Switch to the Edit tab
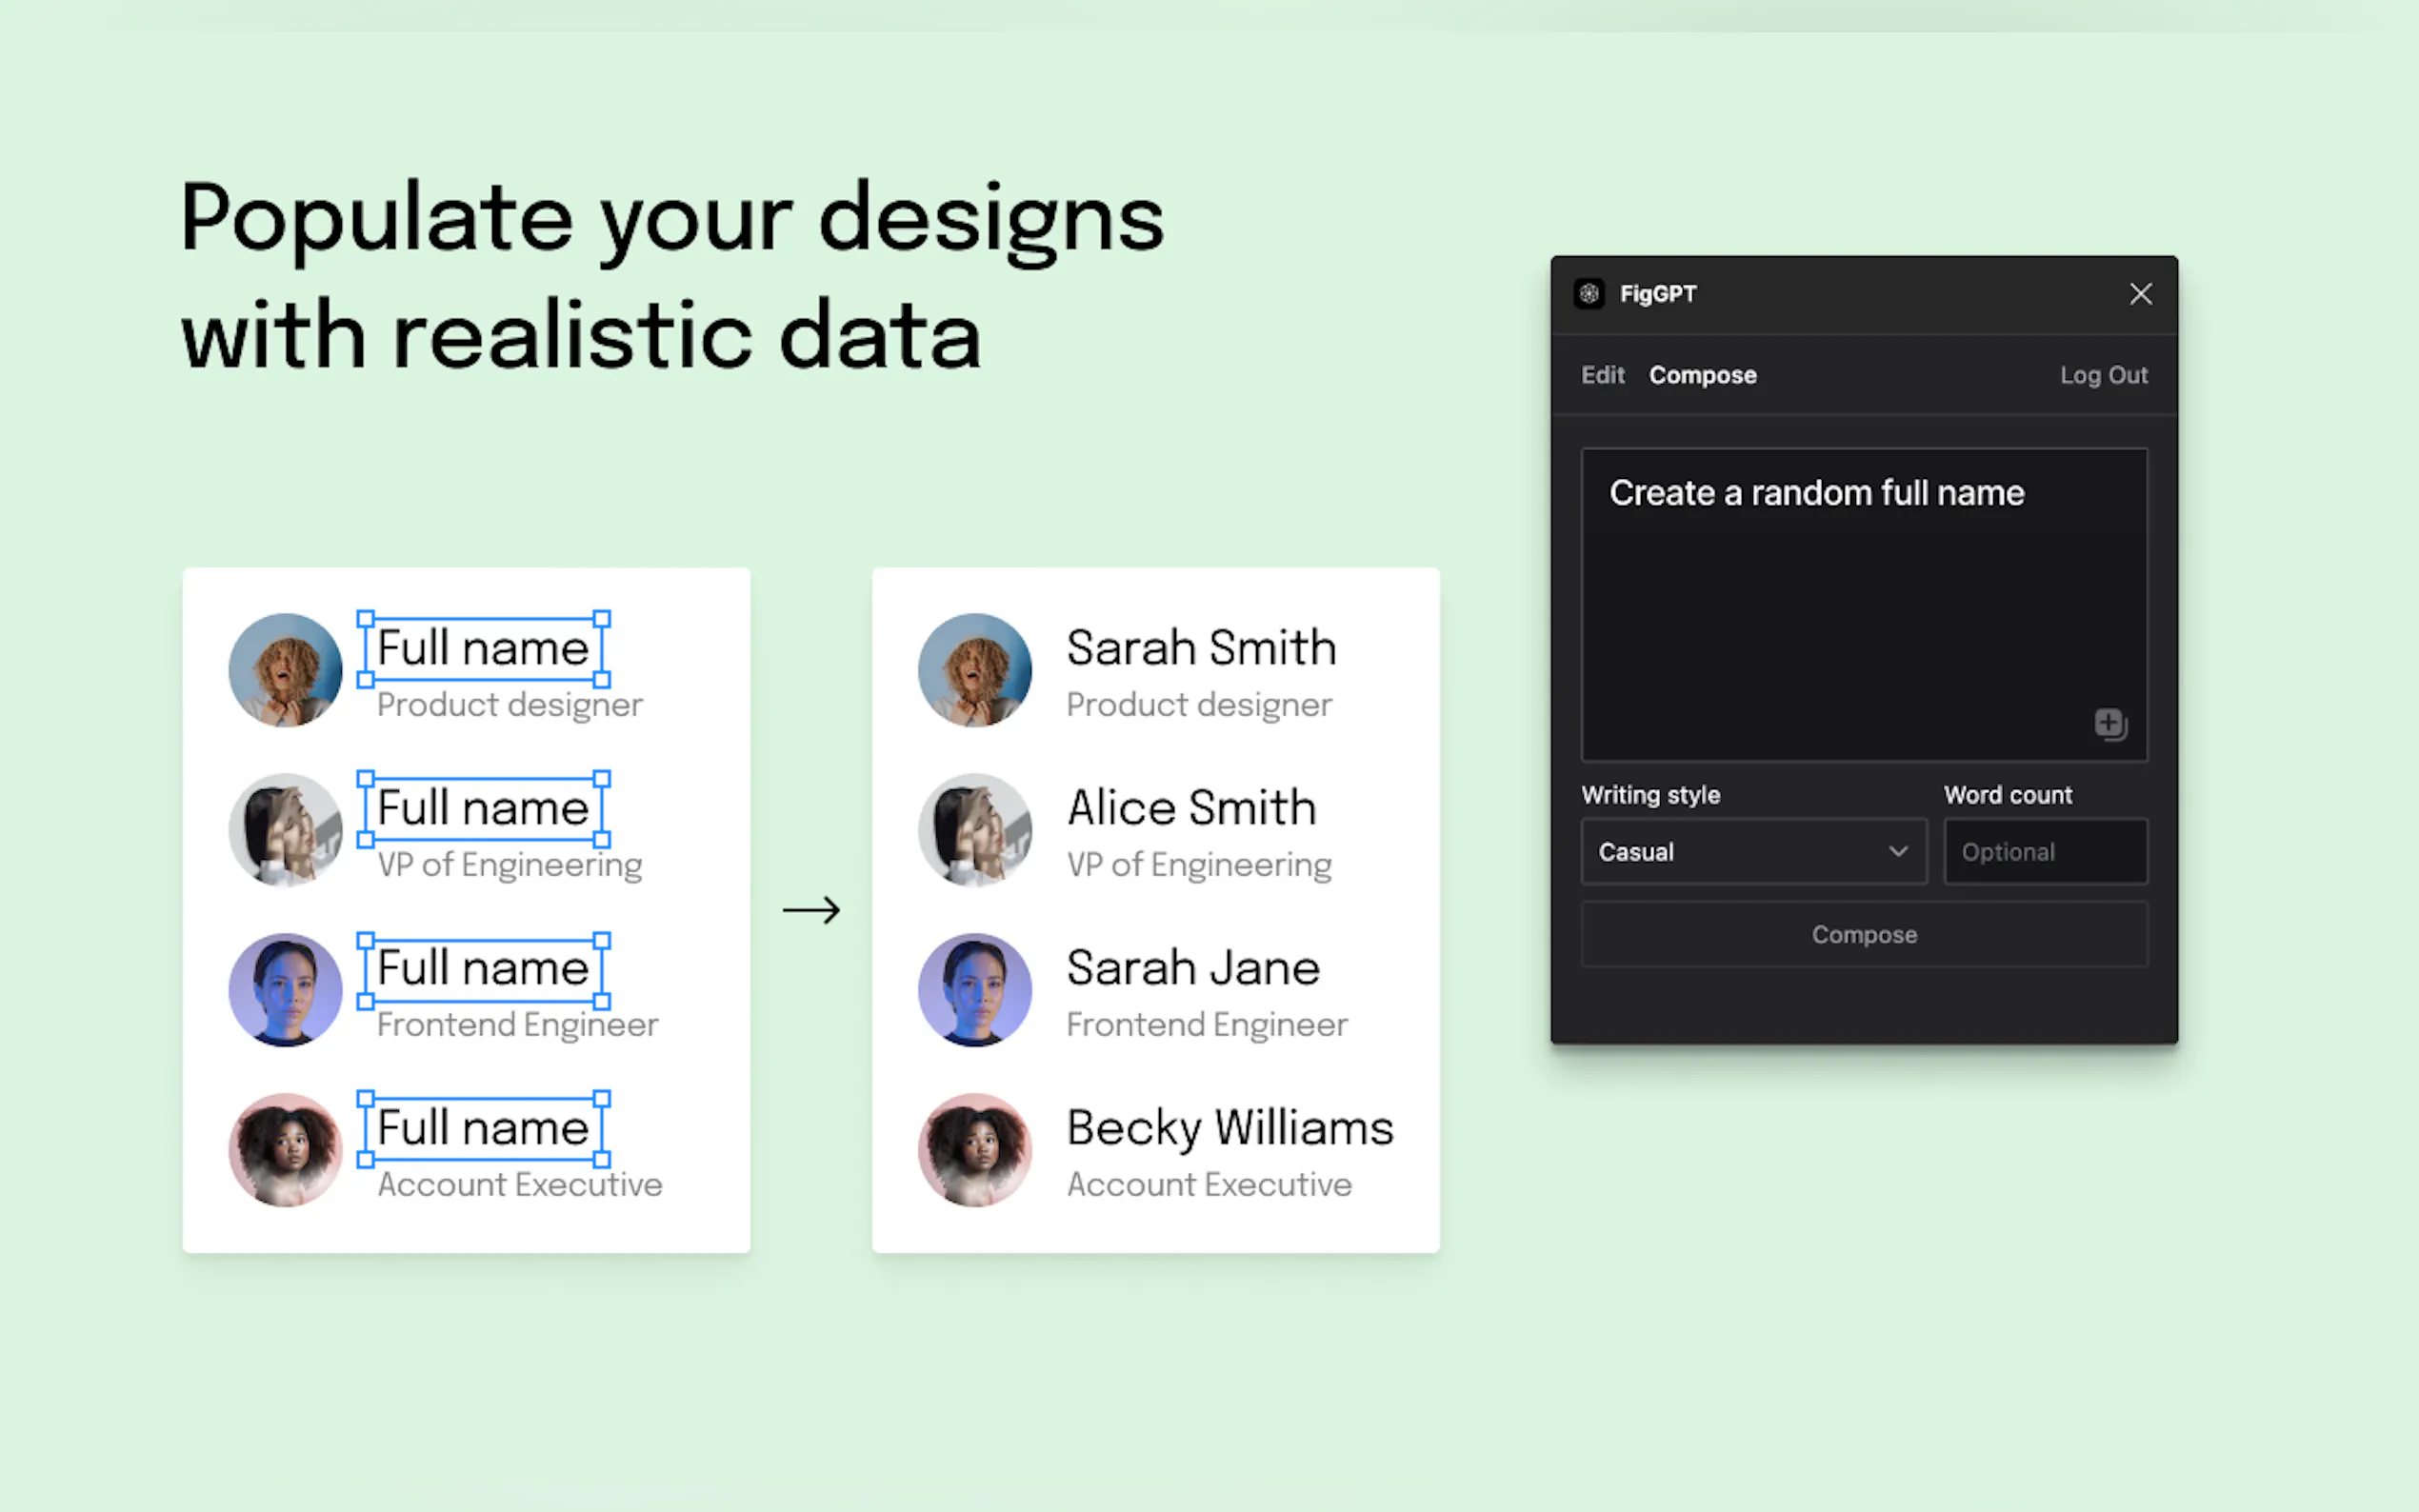 click(1602, 375)
